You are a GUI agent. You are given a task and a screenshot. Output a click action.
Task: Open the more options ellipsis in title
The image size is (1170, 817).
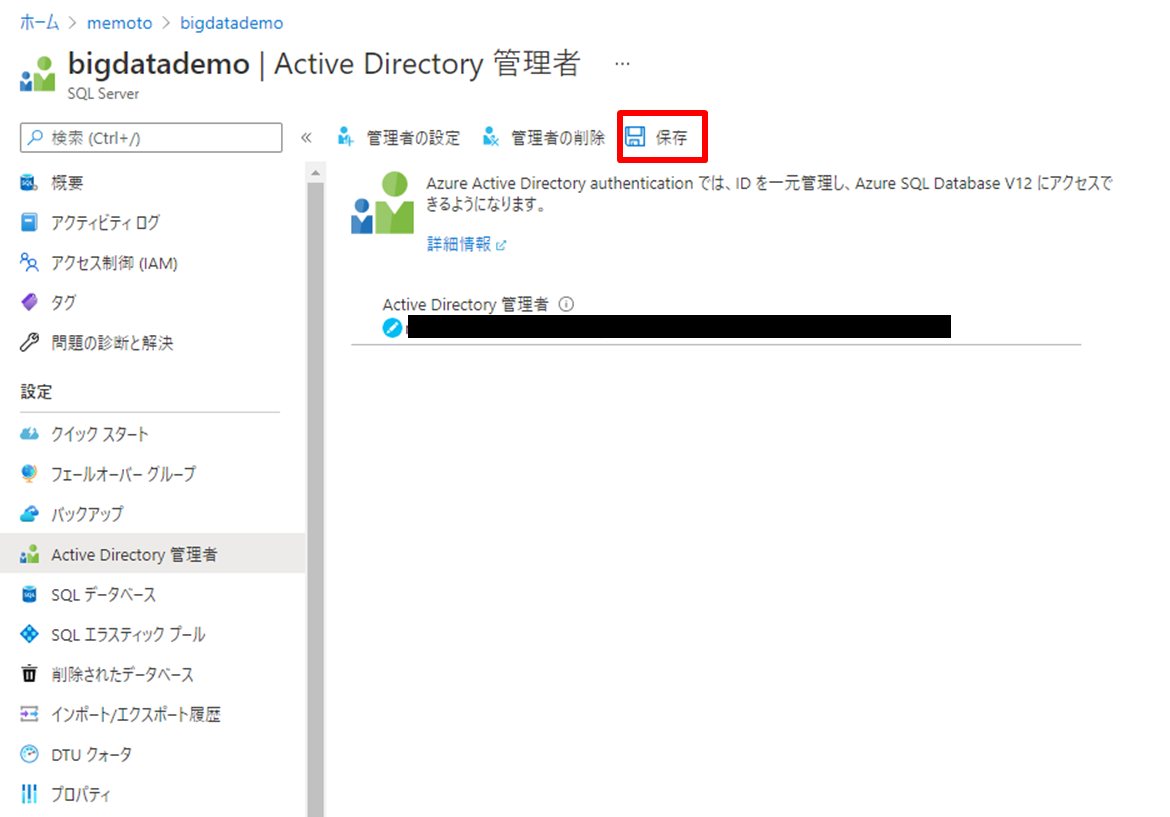622,64
